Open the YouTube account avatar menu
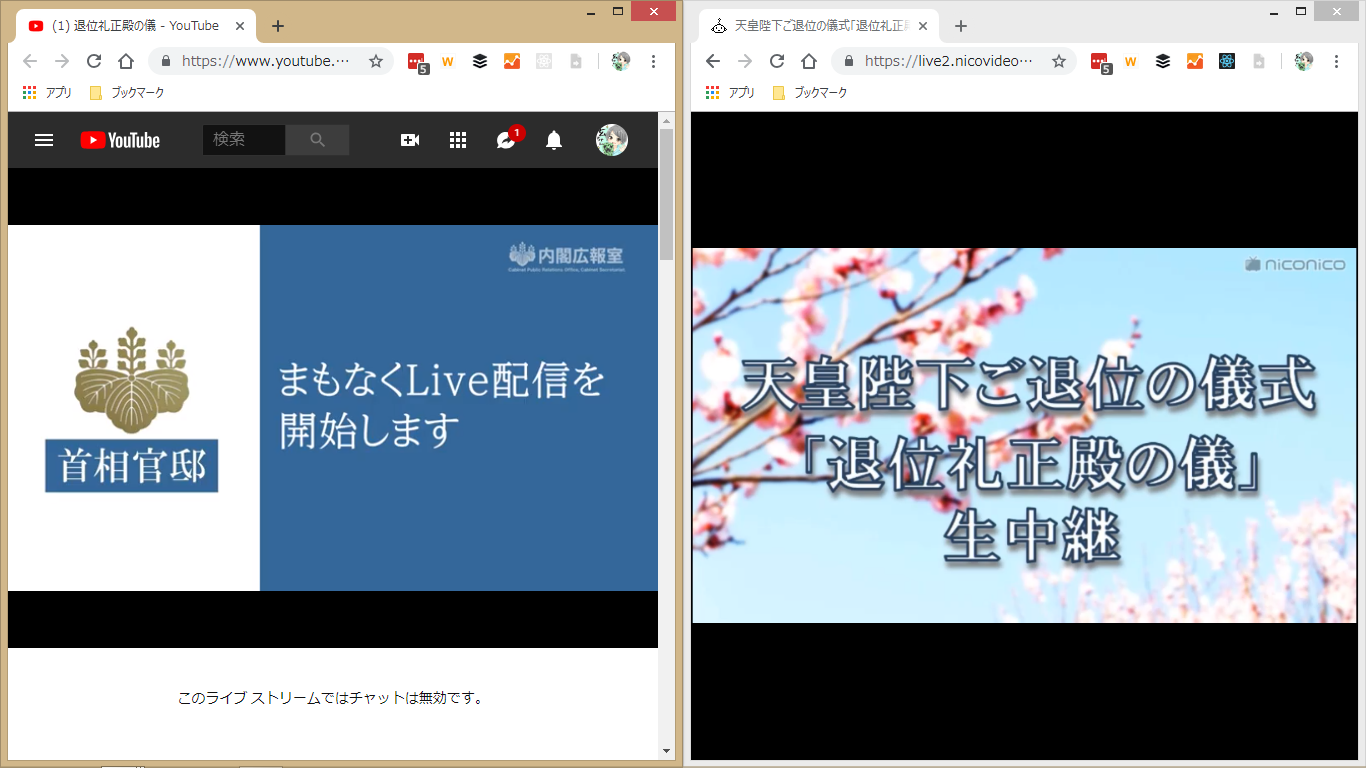Image resolution: width=1366 pixels, height=768 pixels. [612, 140]
